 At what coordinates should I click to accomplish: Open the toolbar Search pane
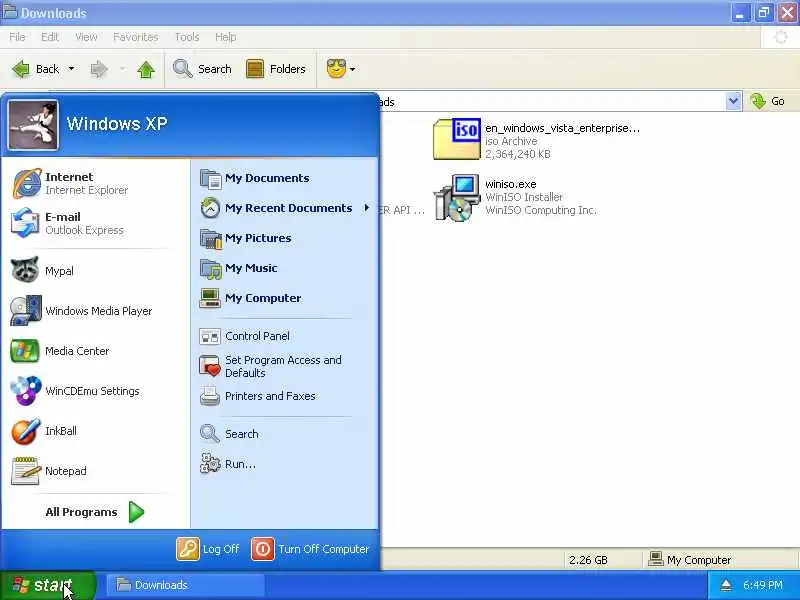click(x=202, y=69)
